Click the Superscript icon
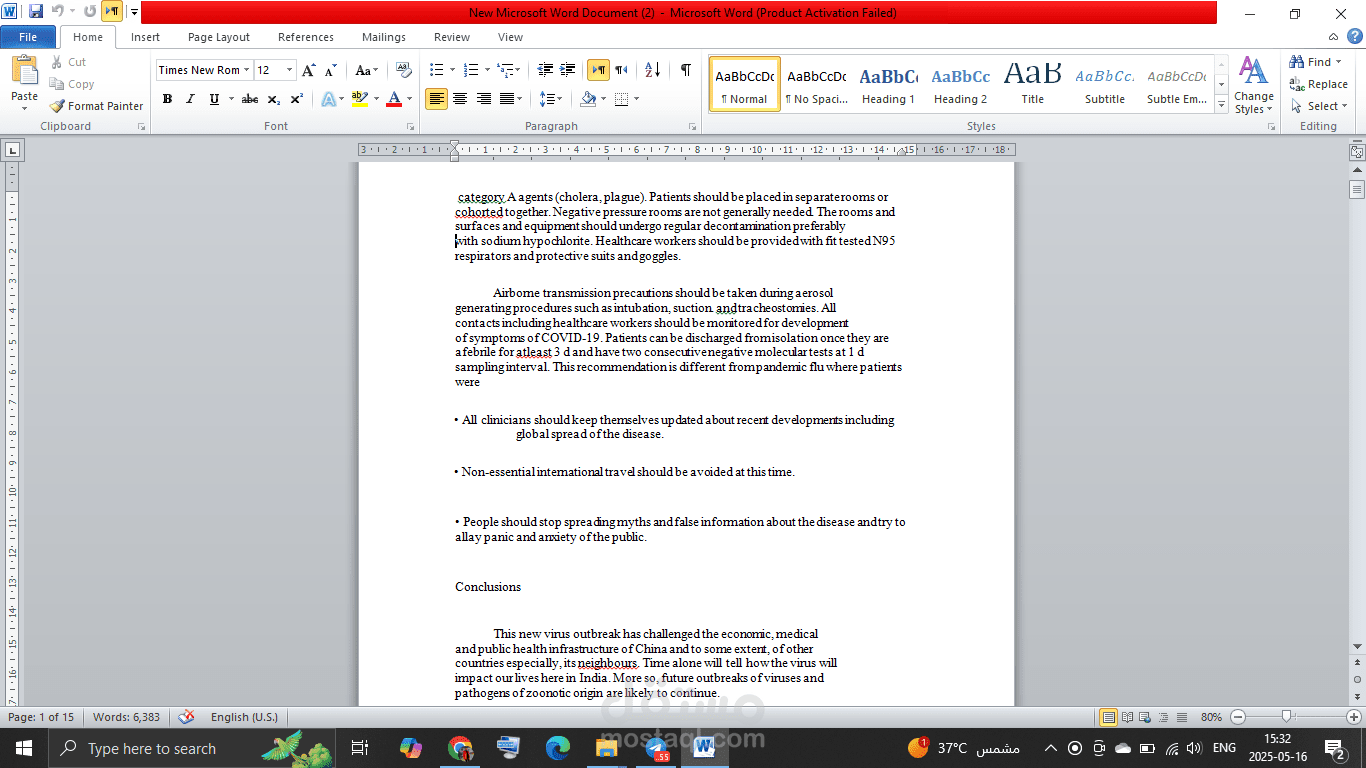 296,99
